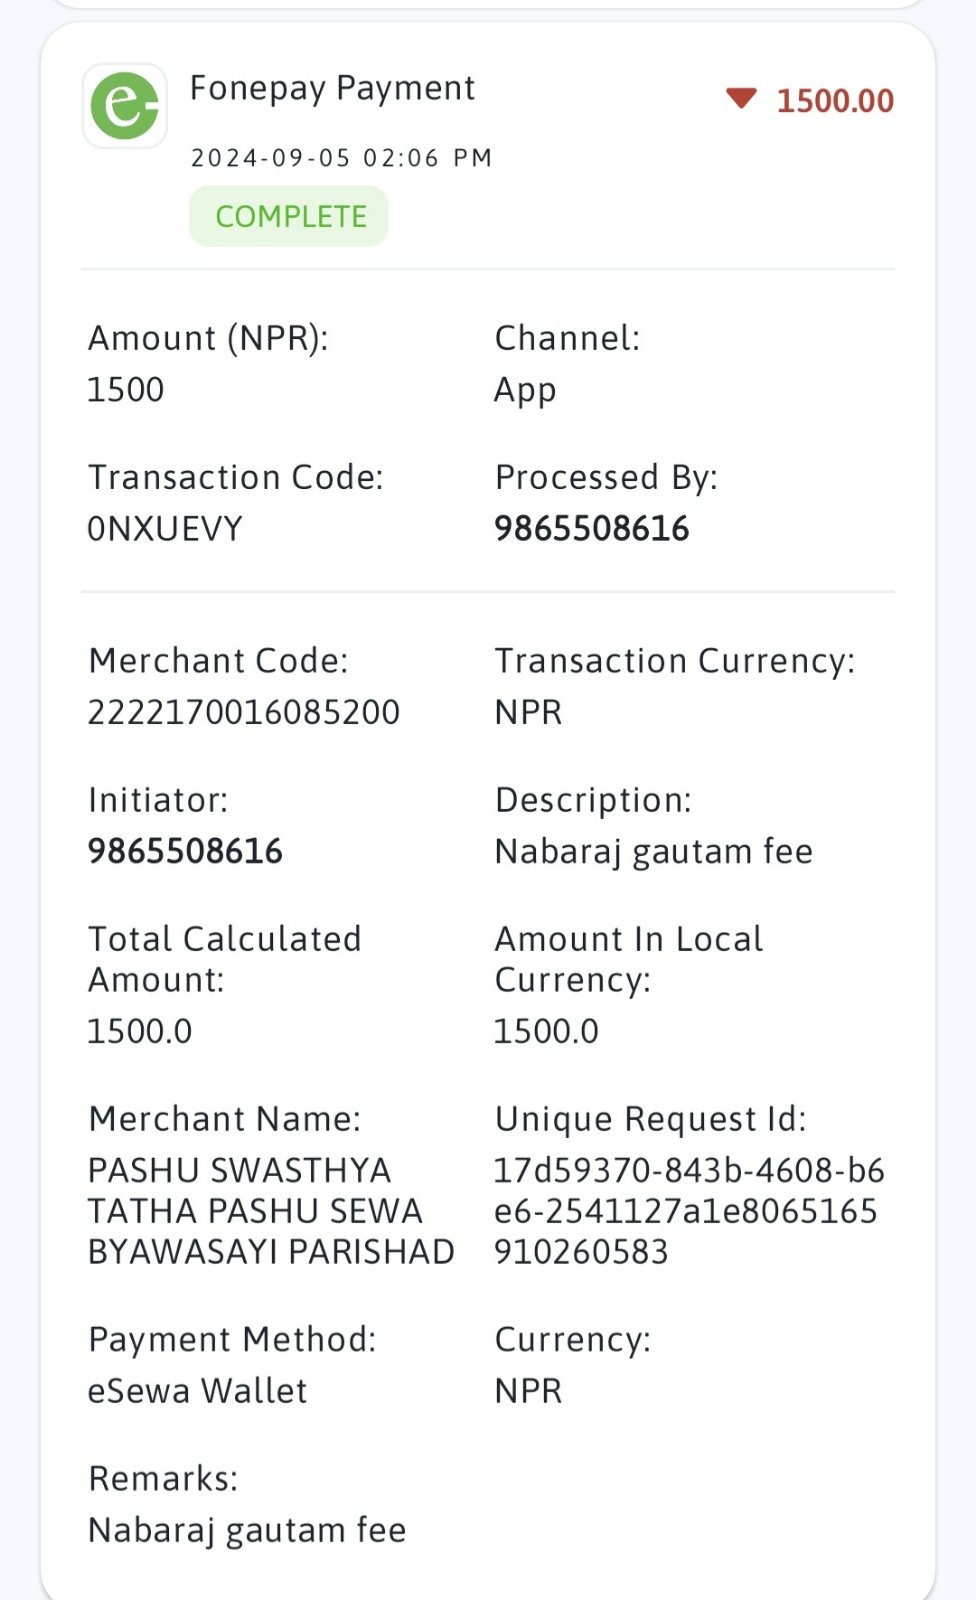Tap the Description value Nabaraj gautam fee
The image size is (976, 1600).
pyautogui.click(x=654, y=852)
